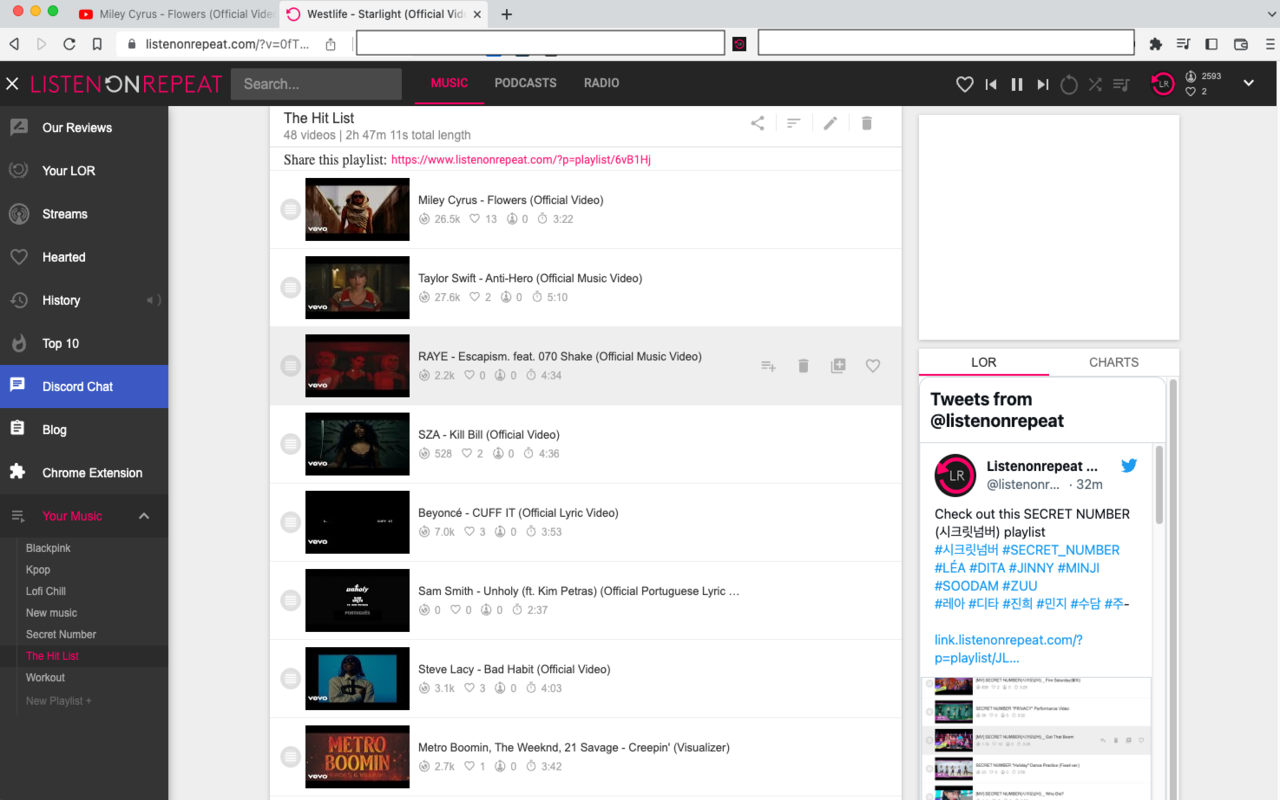Switch to the PODCASTS tab
This screenshot has height=800, width=1280.
click(x=525, y=83)
